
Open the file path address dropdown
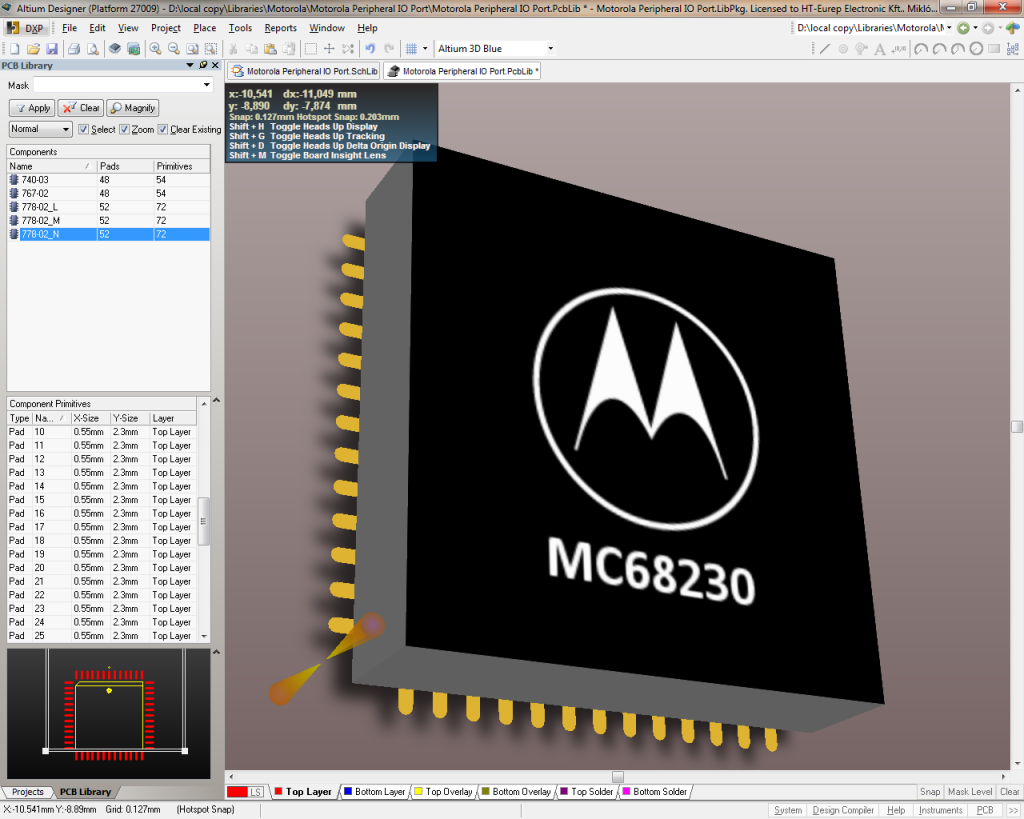point(949,28)
